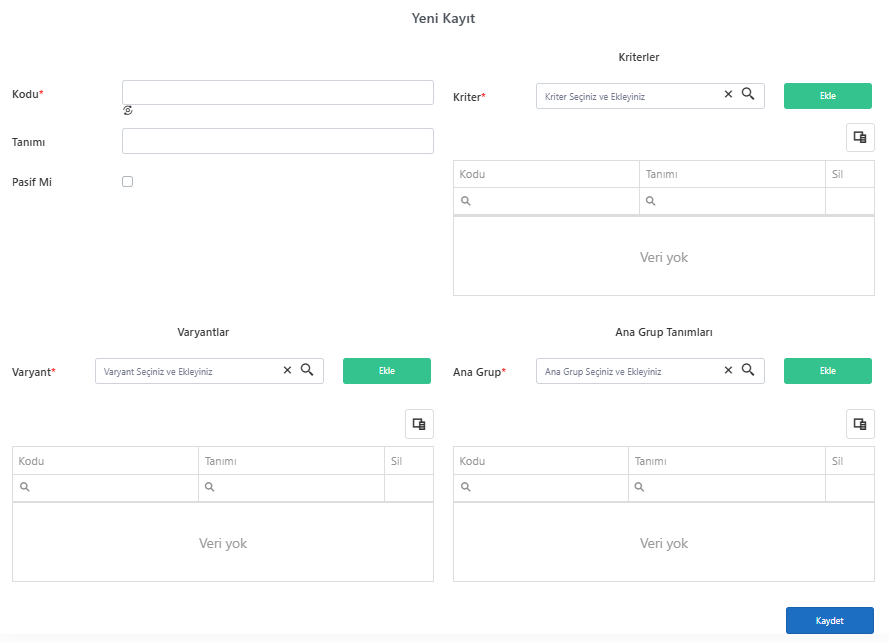Focus the Kodu text input field
889x643 pixels.
click(278, 92)
